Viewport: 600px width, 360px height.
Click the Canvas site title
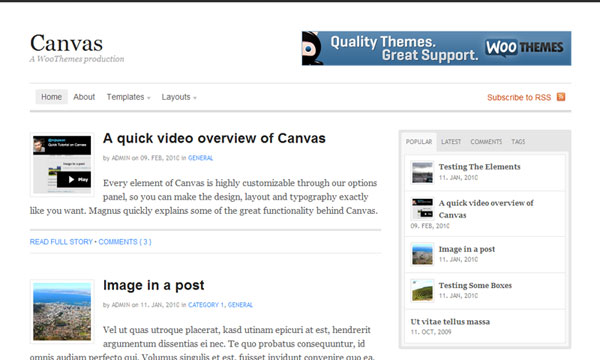tap(67, 43)
